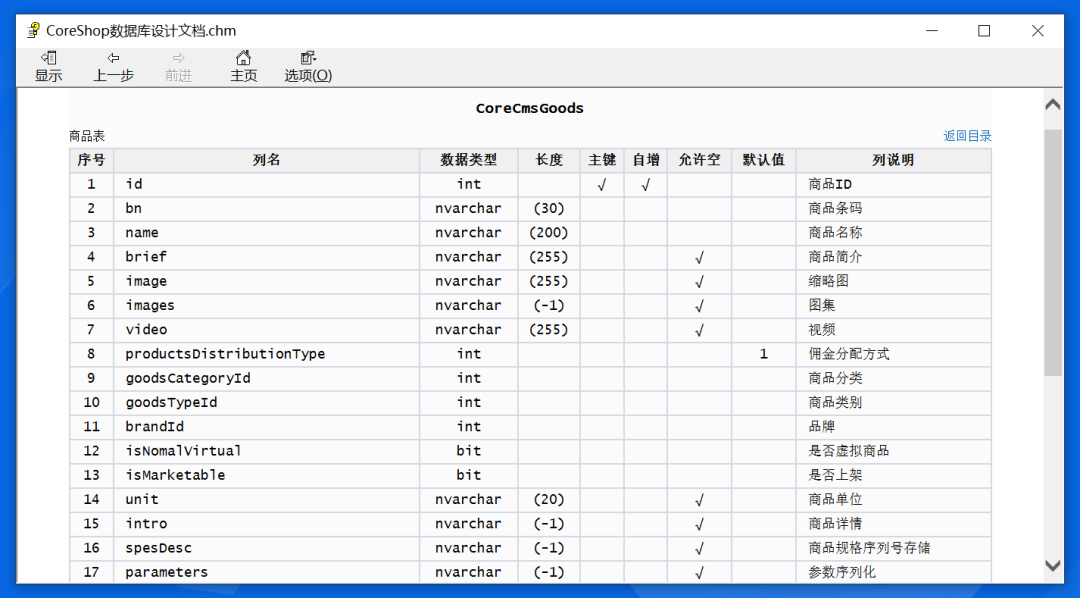
Task: Click the (200) length cell of name row
Action: 549,232
